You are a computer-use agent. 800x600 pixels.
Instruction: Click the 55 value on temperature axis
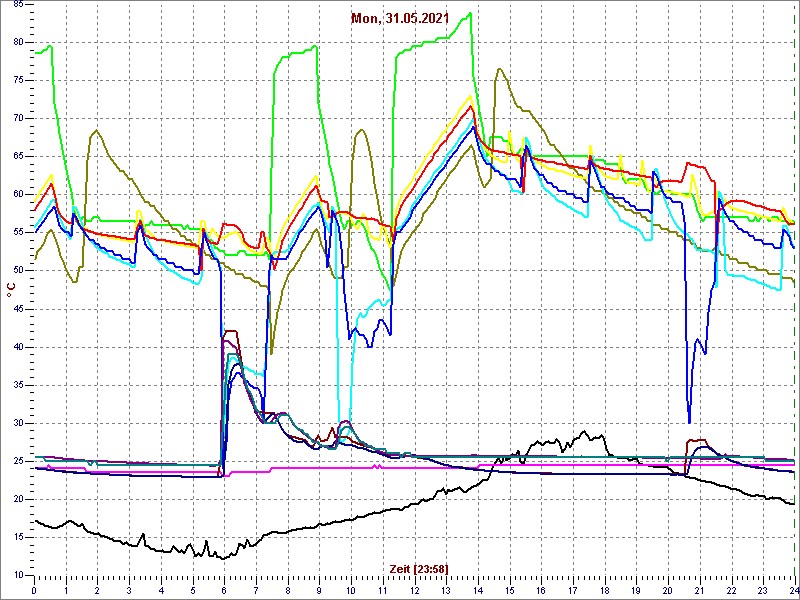point(19,233)
